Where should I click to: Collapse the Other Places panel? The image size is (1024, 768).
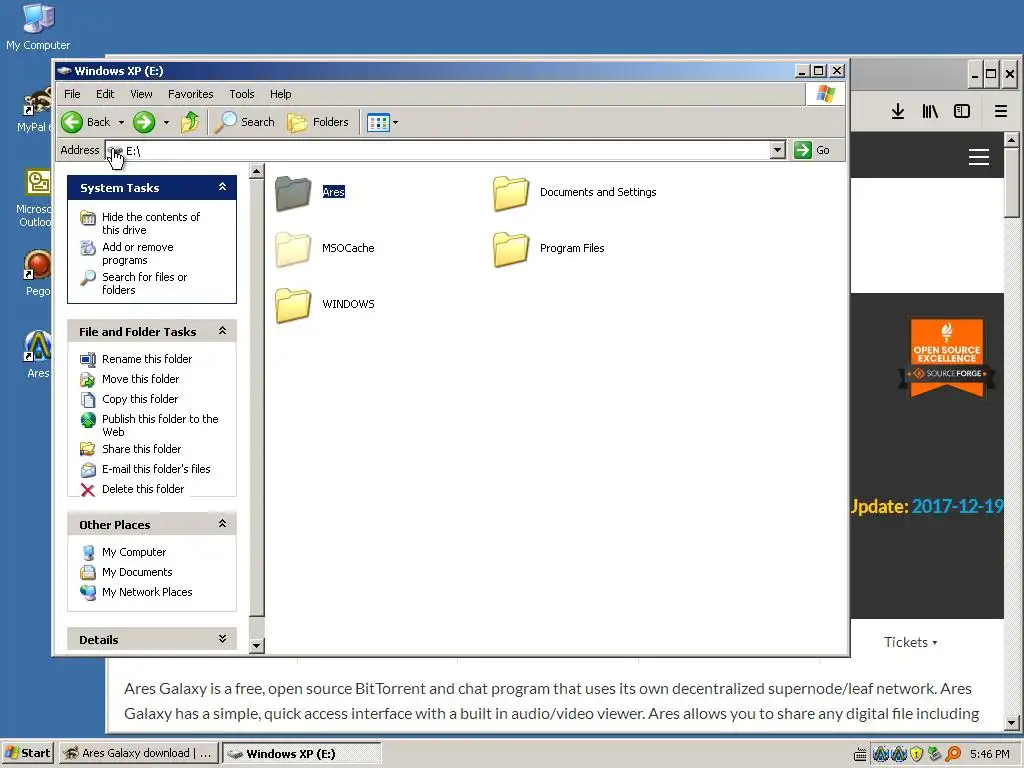click(222, 524)
